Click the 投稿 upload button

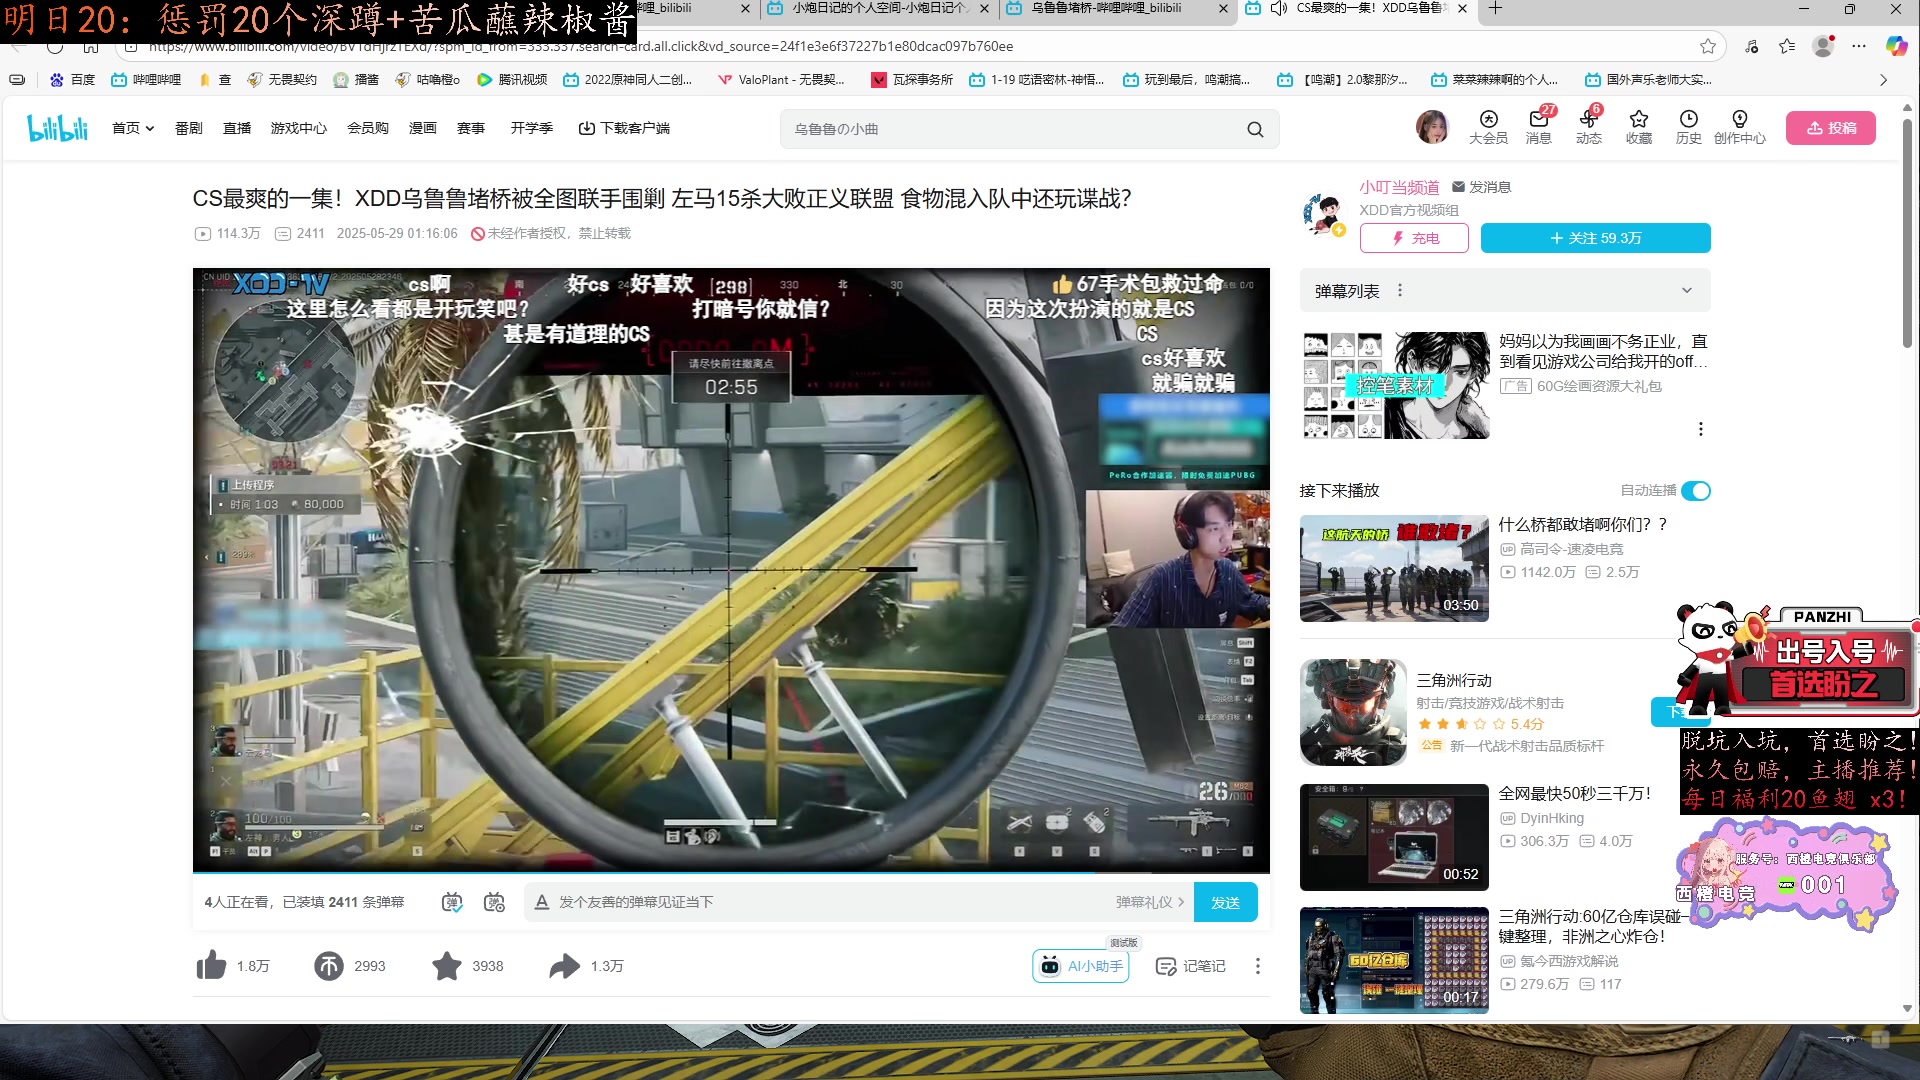[1831, 128]
